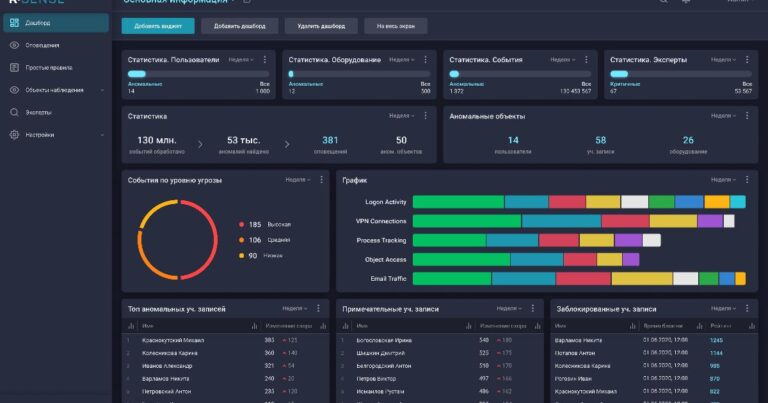Screen dimensions: 768x403
Task: Select row Петров Виктор in Примечательные table
Action: (x=439, y=379)
